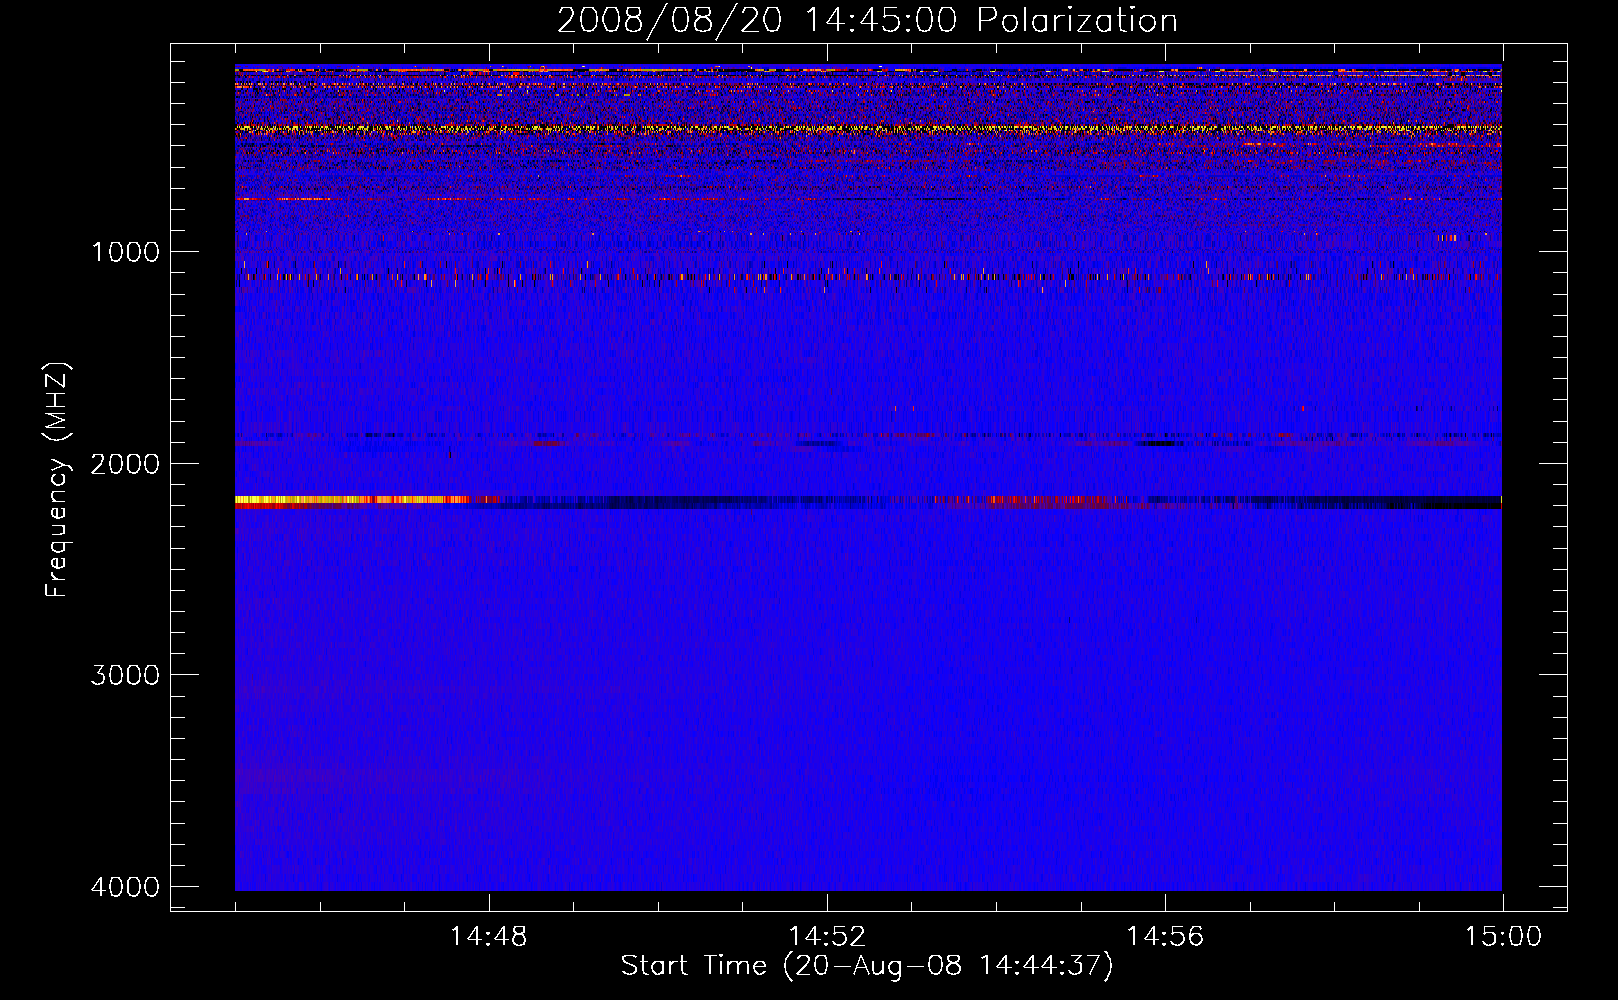Click the '3000' frequency tick label
The height and width of the screenshot is (1000, 1618).
click(x=125, y=675)
